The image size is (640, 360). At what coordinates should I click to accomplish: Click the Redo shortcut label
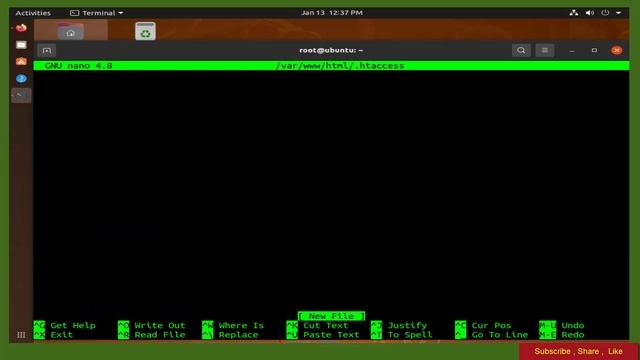coord(573,335)
